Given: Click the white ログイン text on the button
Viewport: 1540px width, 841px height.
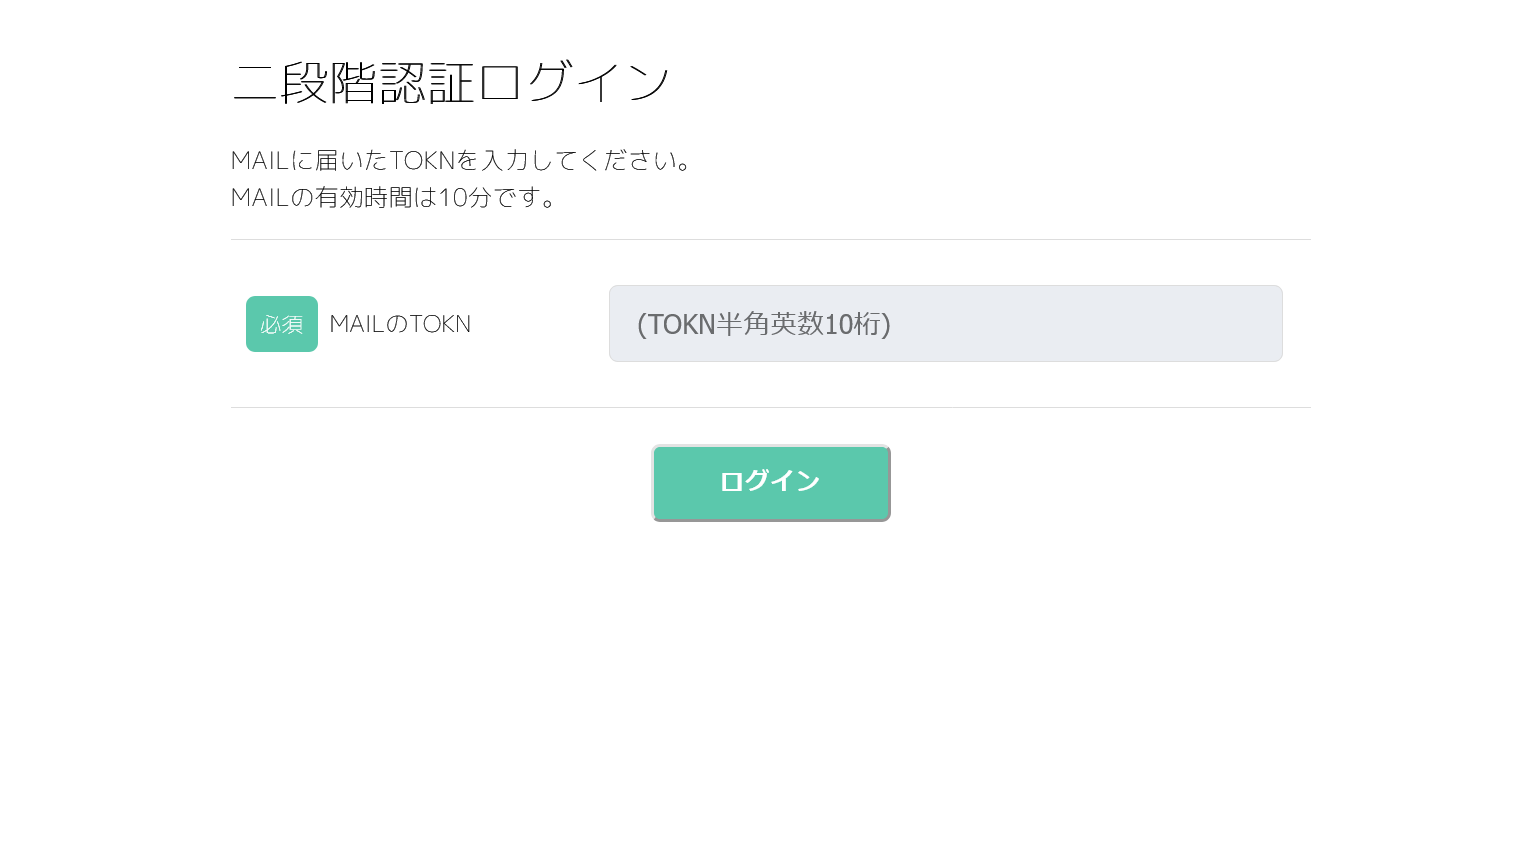Looking at the screenshot, I should click(x=770, y=481).
